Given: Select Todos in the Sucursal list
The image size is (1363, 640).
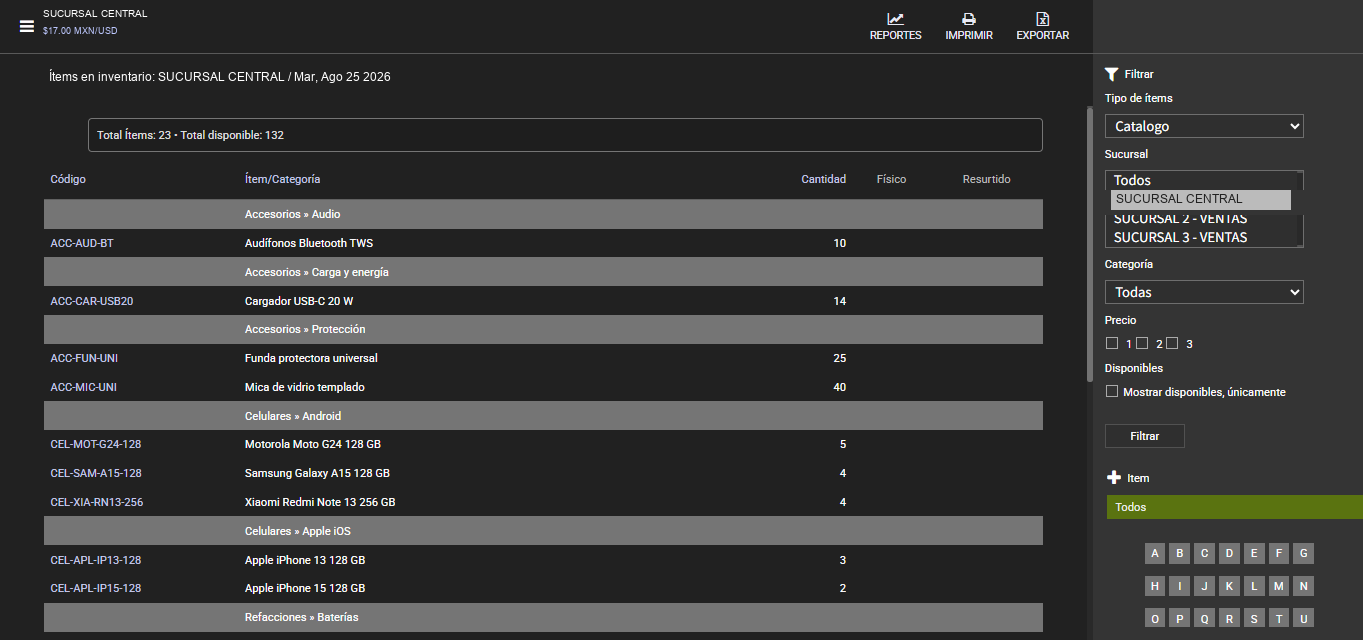Looking at the screenshot, I should [1132, 180].
